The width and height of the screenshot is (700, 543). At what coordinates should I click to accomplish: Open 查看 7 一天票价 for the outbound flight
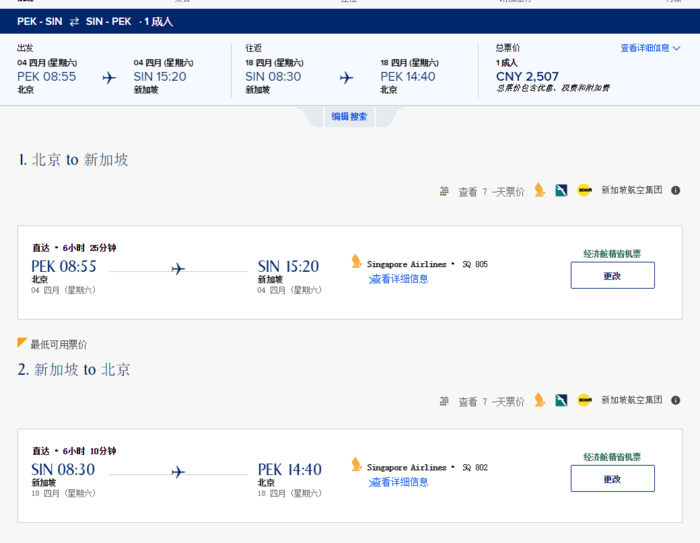490,192
